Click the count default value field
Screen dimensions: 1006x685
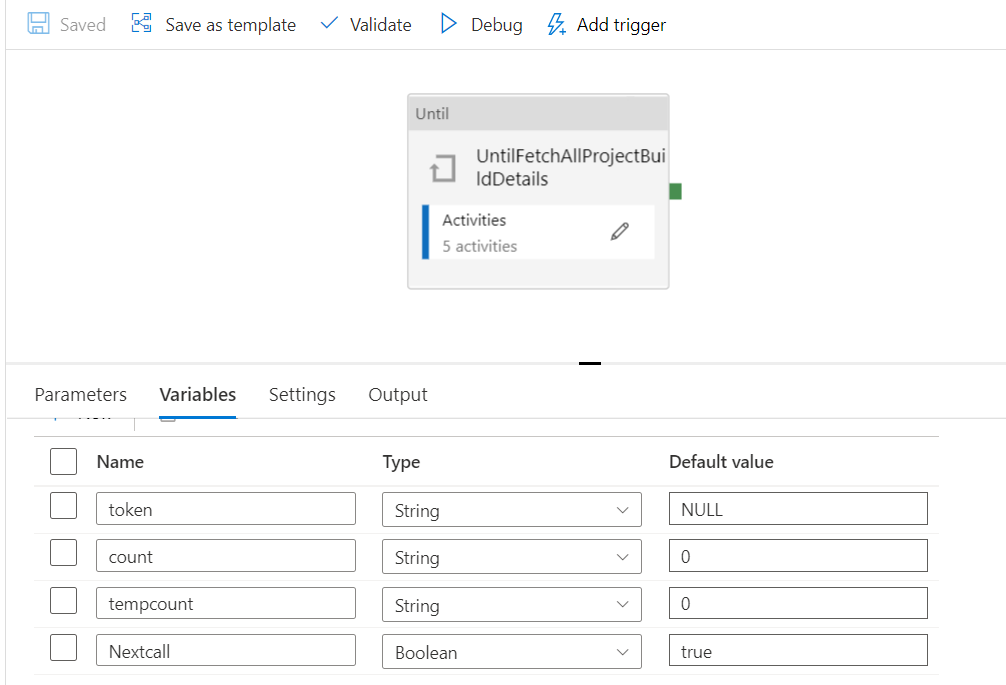click(797, 556)
